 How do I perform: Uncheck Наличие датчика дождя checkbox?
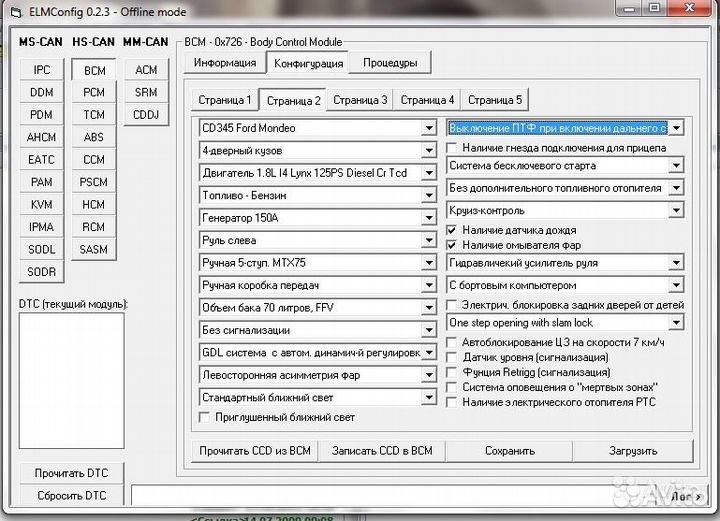tap(453, 231)
